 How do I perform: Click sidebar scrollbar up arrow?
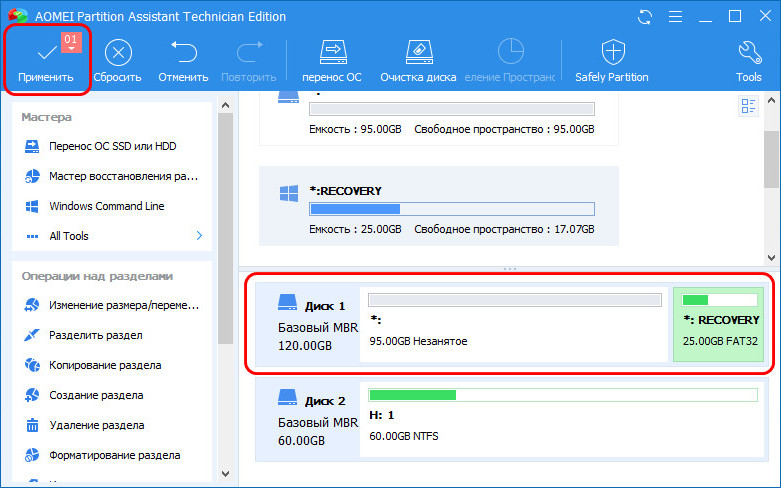point(225,105)
